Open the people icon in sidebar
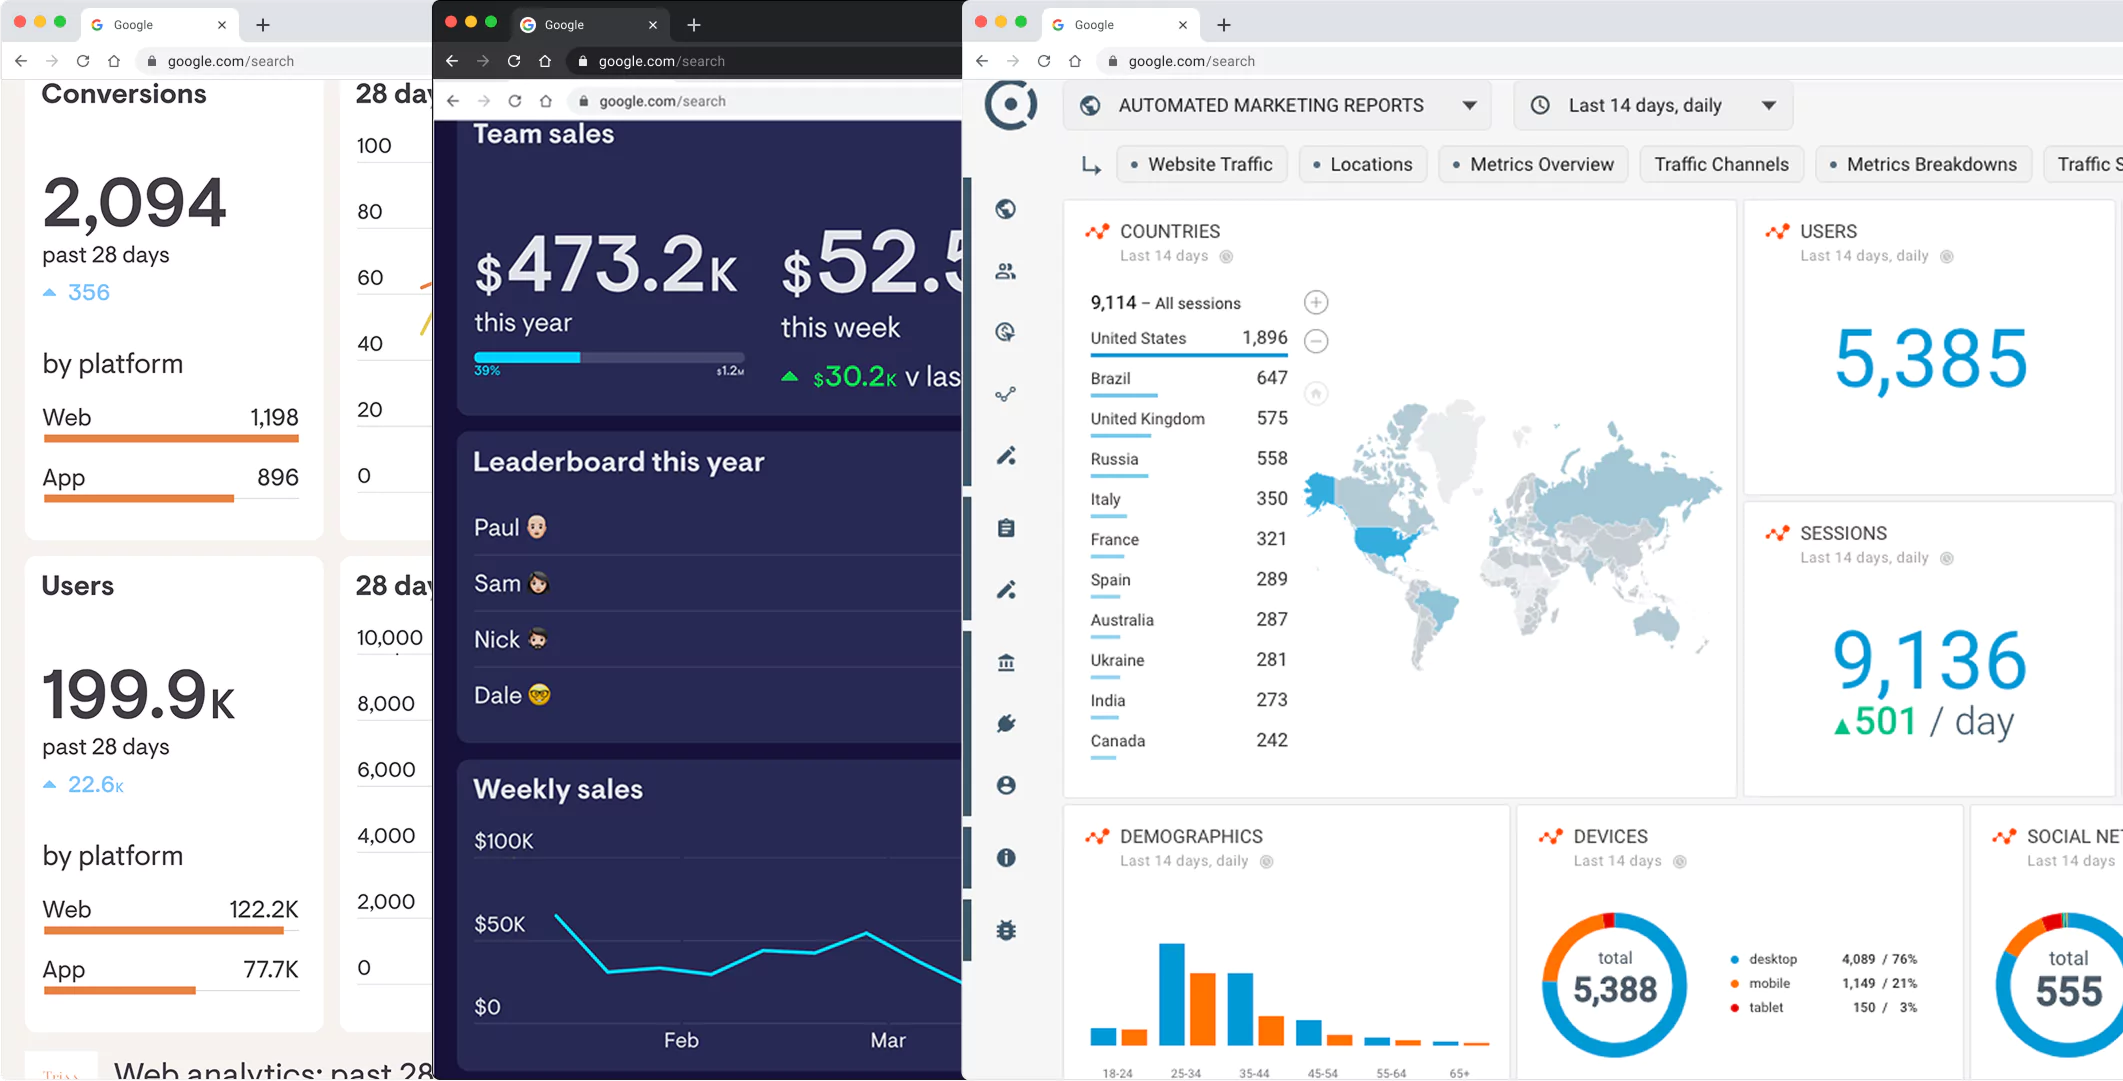 tap(1006, 271)
